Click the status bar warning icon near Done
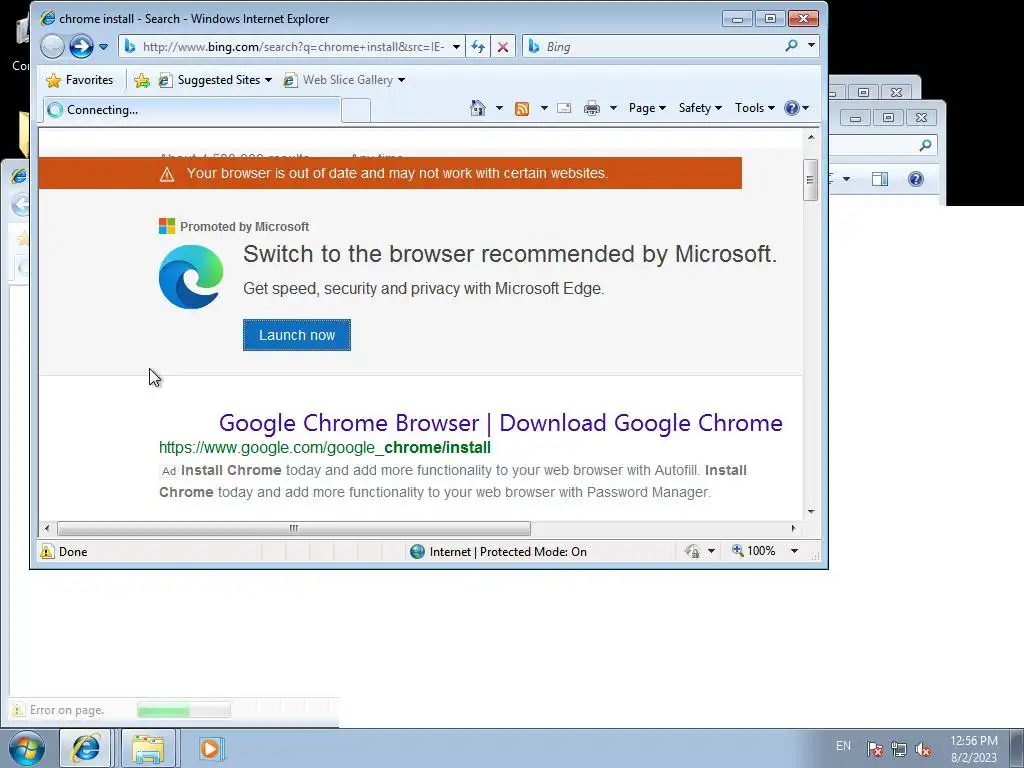 click(x=47, y=552)
